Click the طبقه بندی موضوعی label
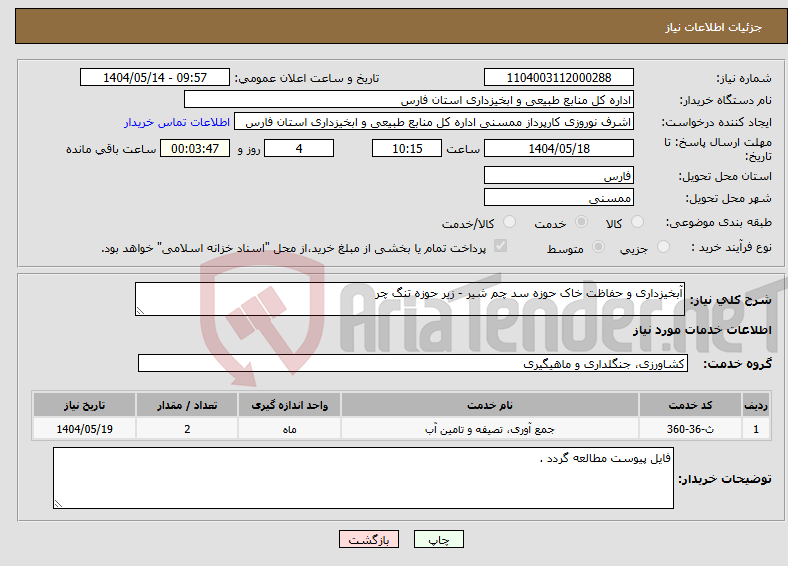Screen dimensions: 788x566 [x=719, y=222]
